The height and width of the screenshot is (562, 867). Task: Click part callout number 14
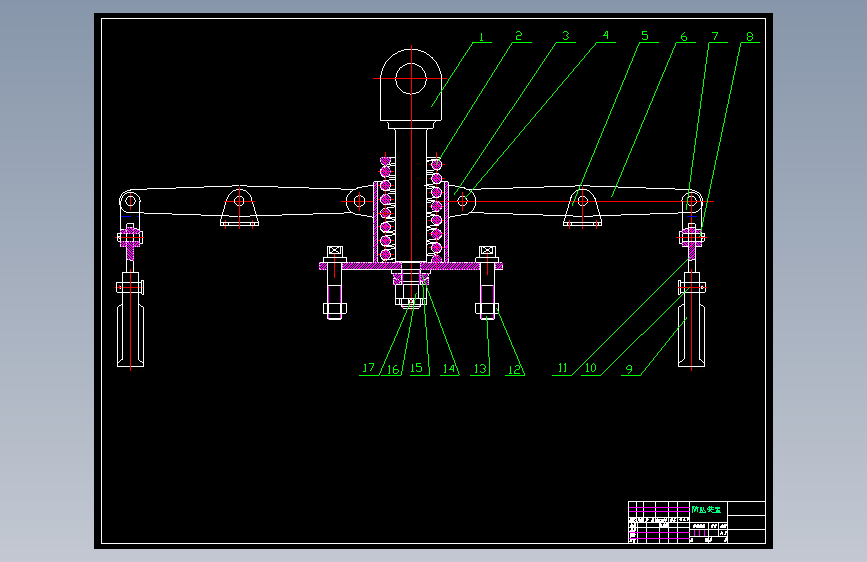pyautogui.click(x=449, y=368)
